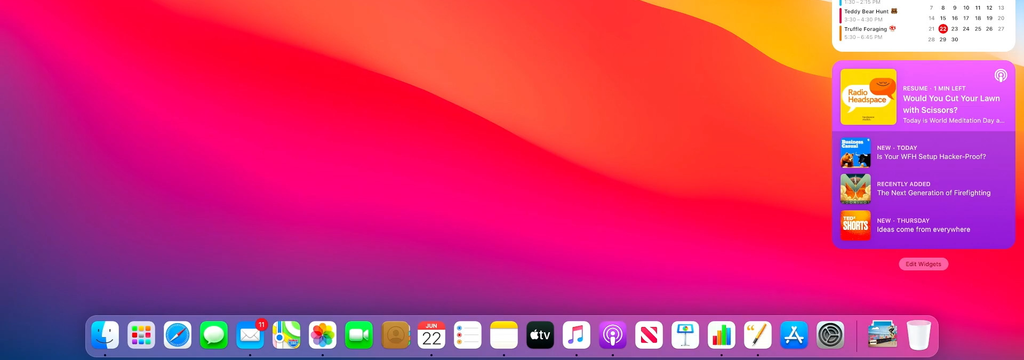Launch Maps from the Dock

(x=286, y=335)
